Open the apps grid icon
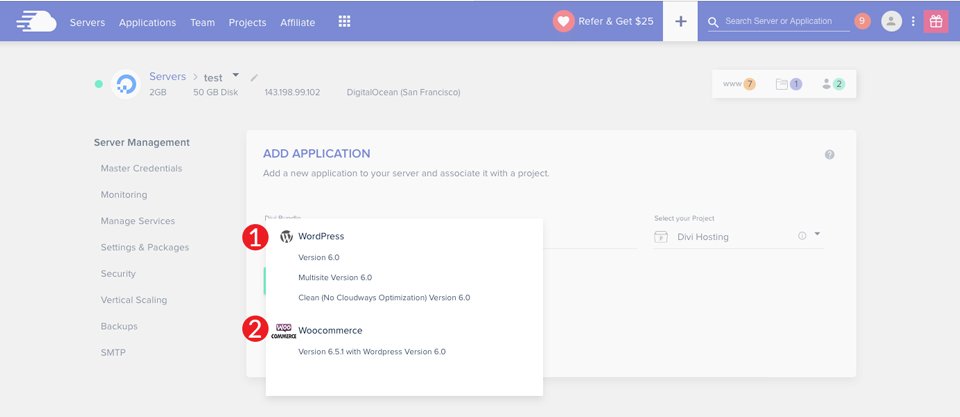 tap(344, 21)
